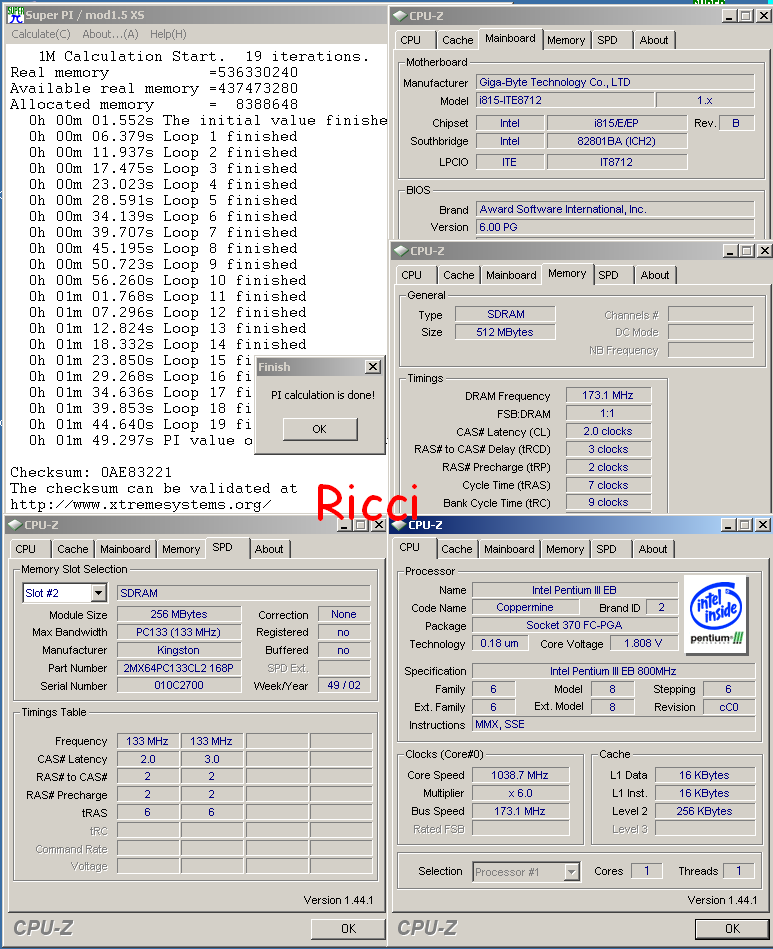Click OK button in CPU tab CPU-Z window
This screenshot has width=773, height=949.
tap(732, 928)
